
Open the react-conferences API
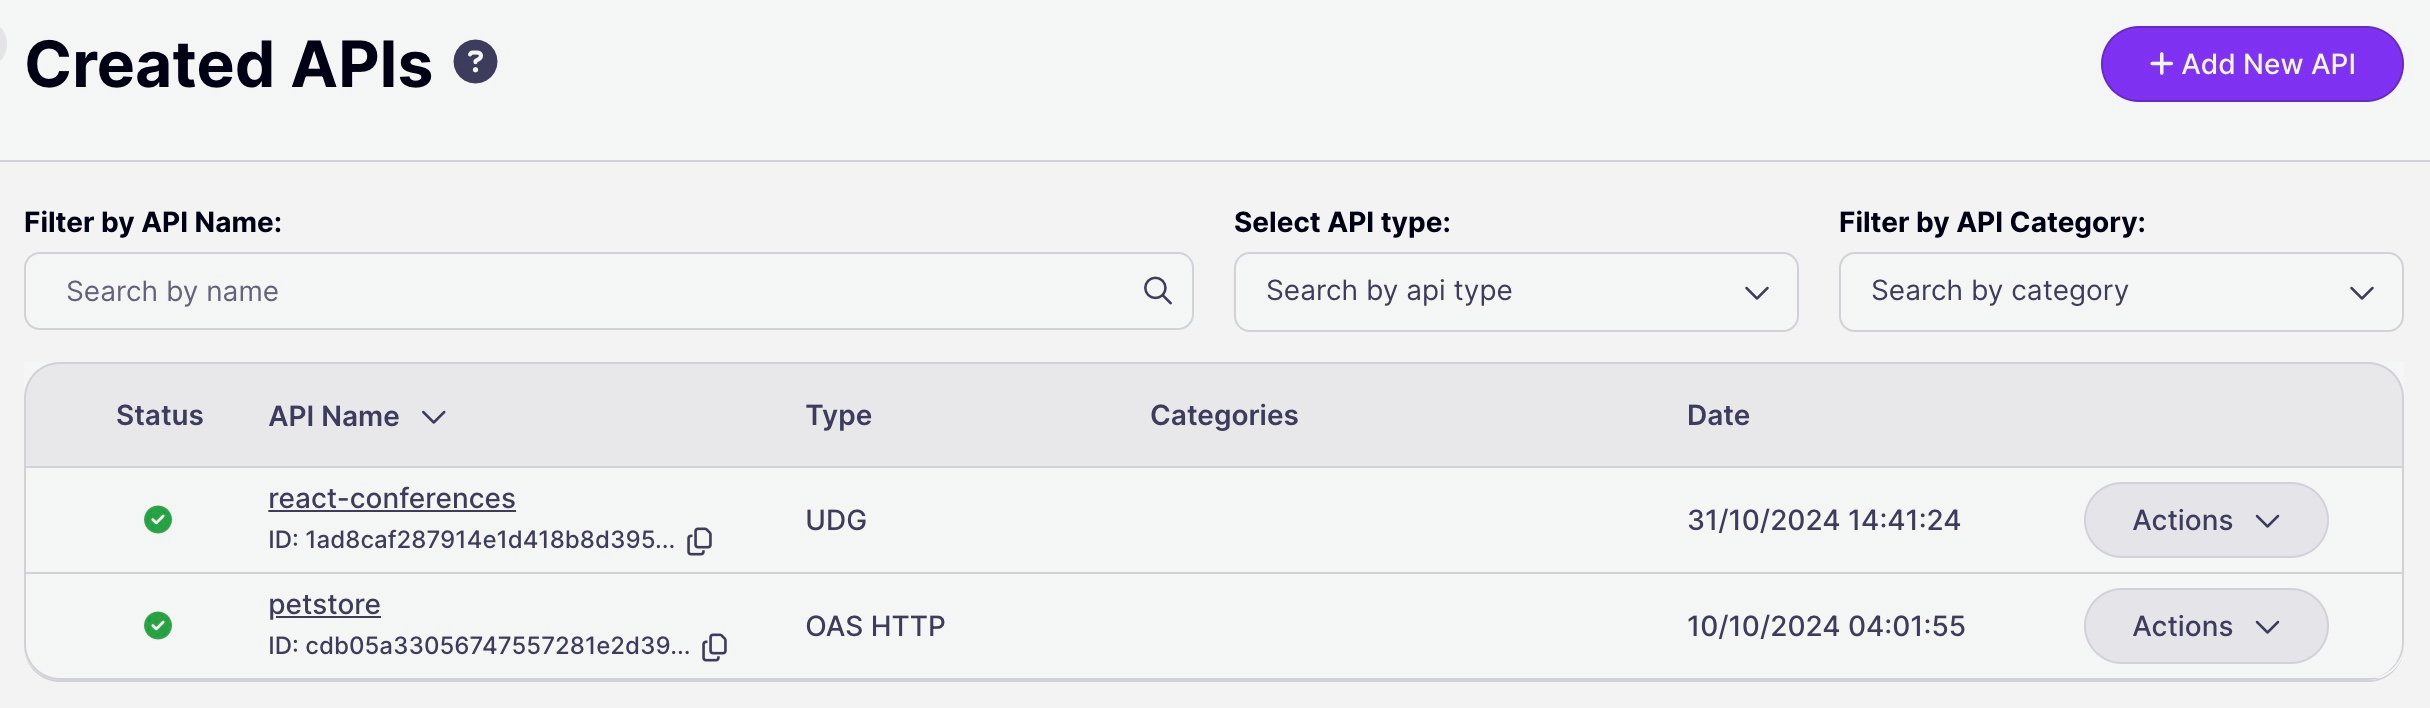391,497
